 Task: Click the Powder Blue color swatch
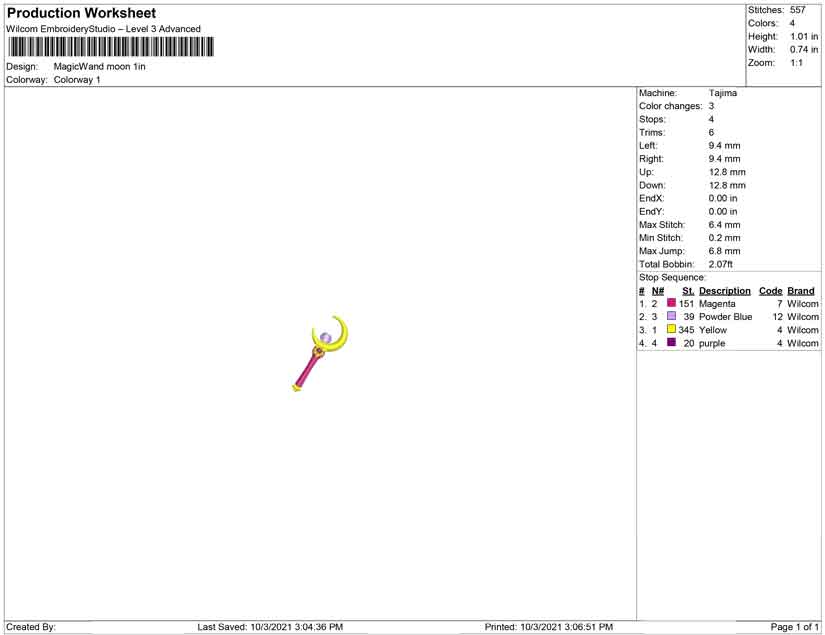click(x=671, y=316)
